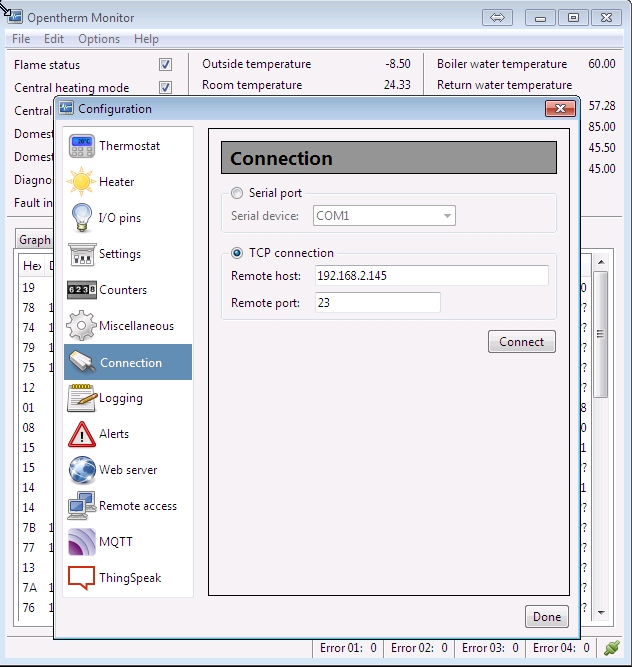Select the Alerts label in sidebar
The width and height of the screenshot is (632, 667).
[114, 434]
